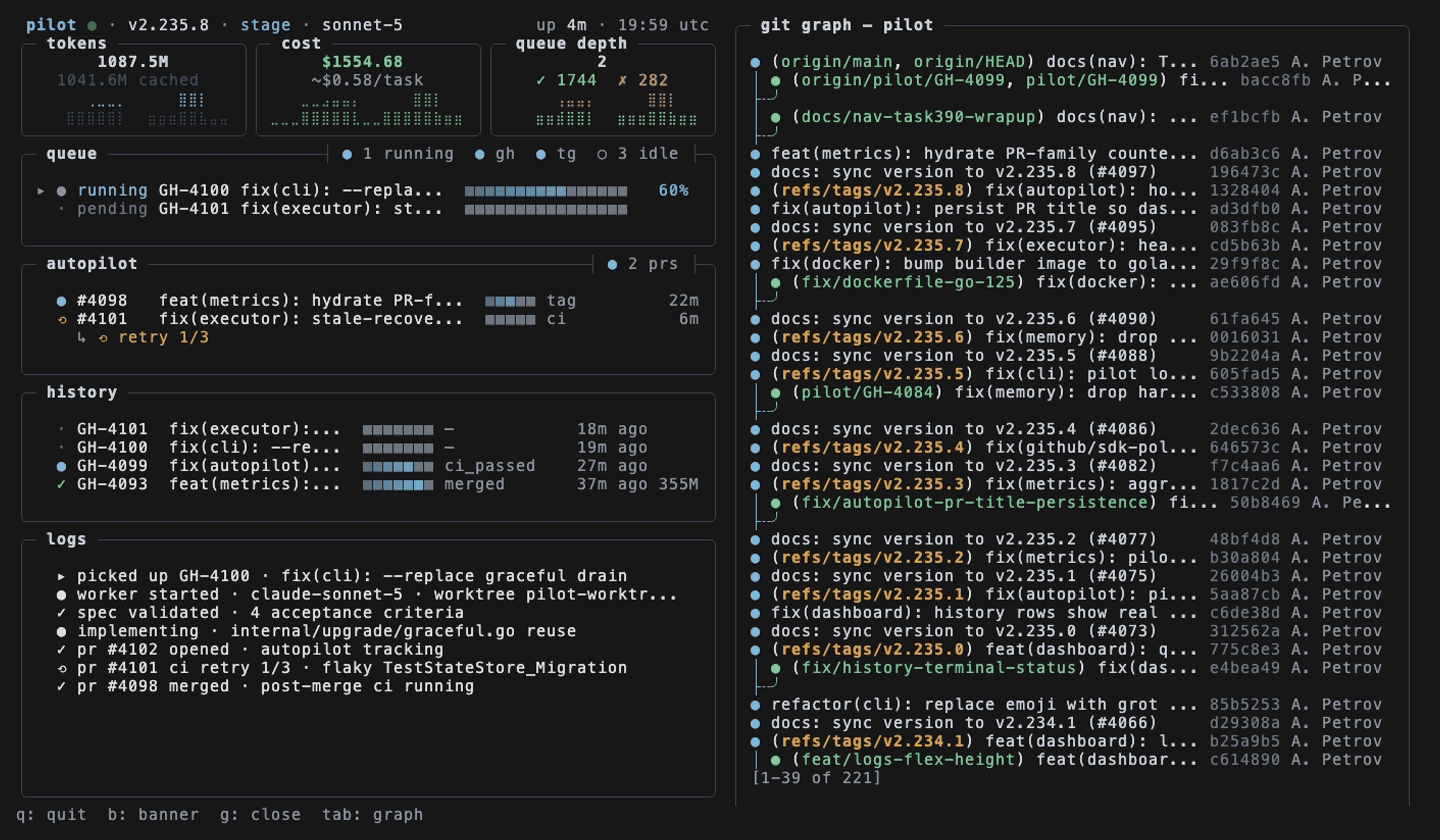
Task: Click the 'b: banner' footer shortcut
Action: 153,814
